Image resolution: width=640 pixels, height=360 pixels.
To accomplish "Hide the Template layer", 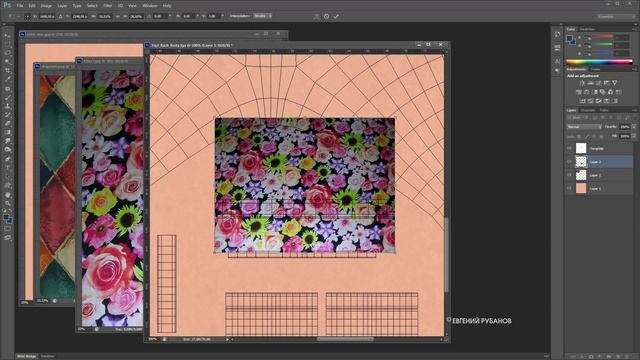I will click(x=569, y=148).
